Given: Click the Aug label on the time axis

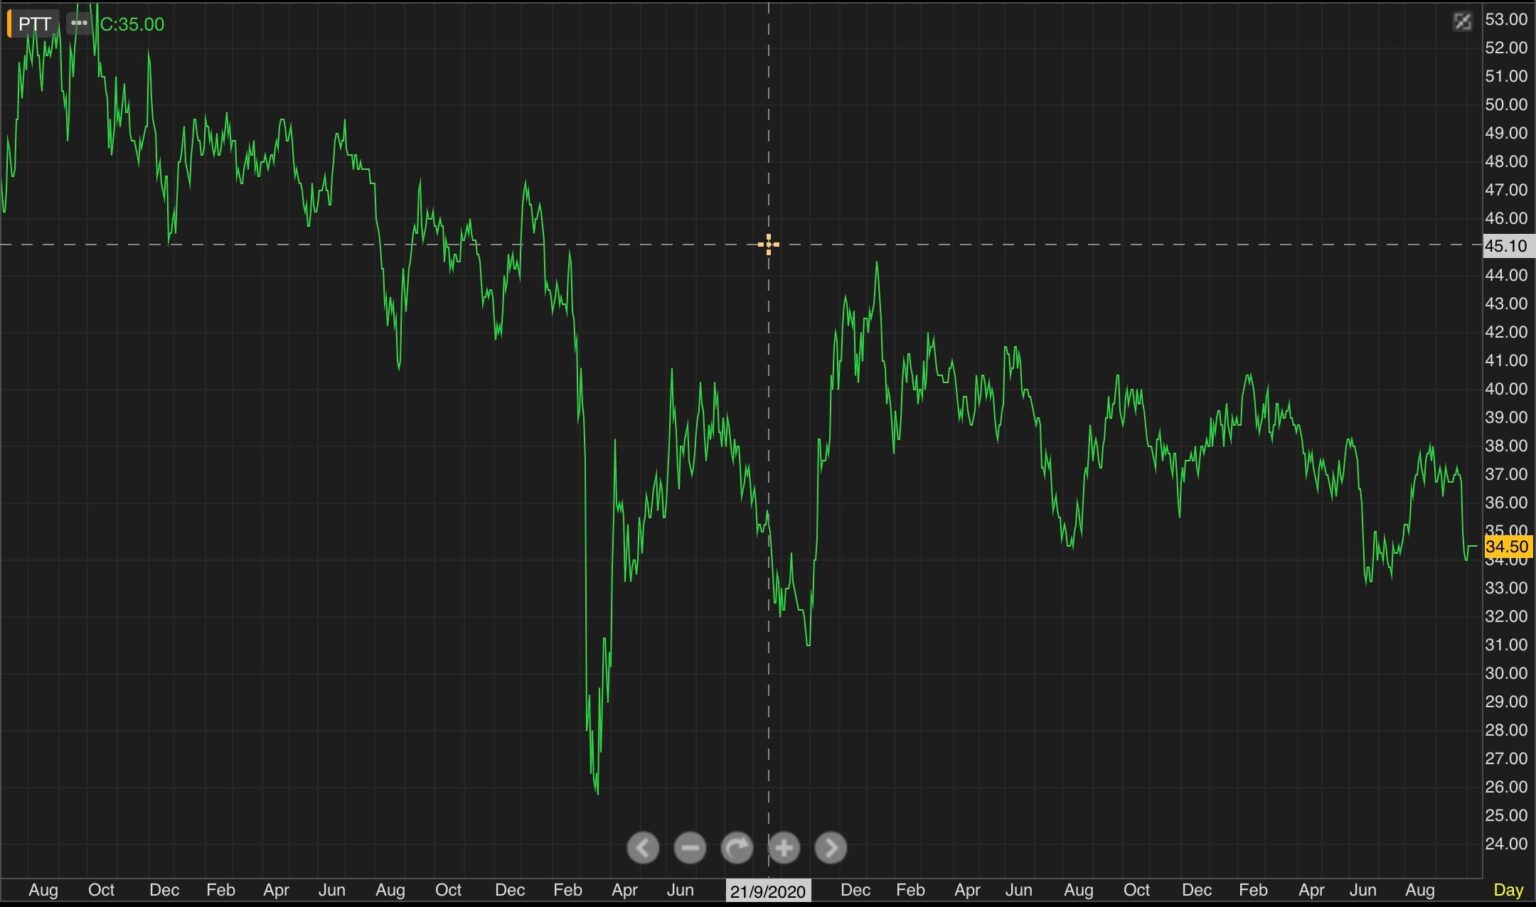Looking at the screenshot, I should [44, 889].
